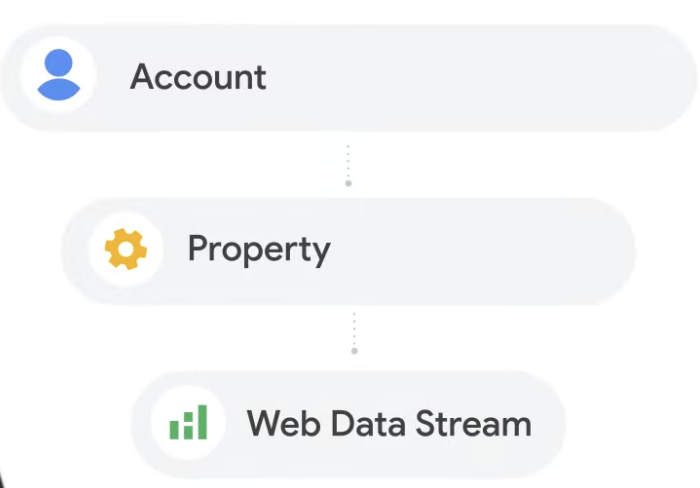Click the dark curved corner at bottom left

coord(2,478)
